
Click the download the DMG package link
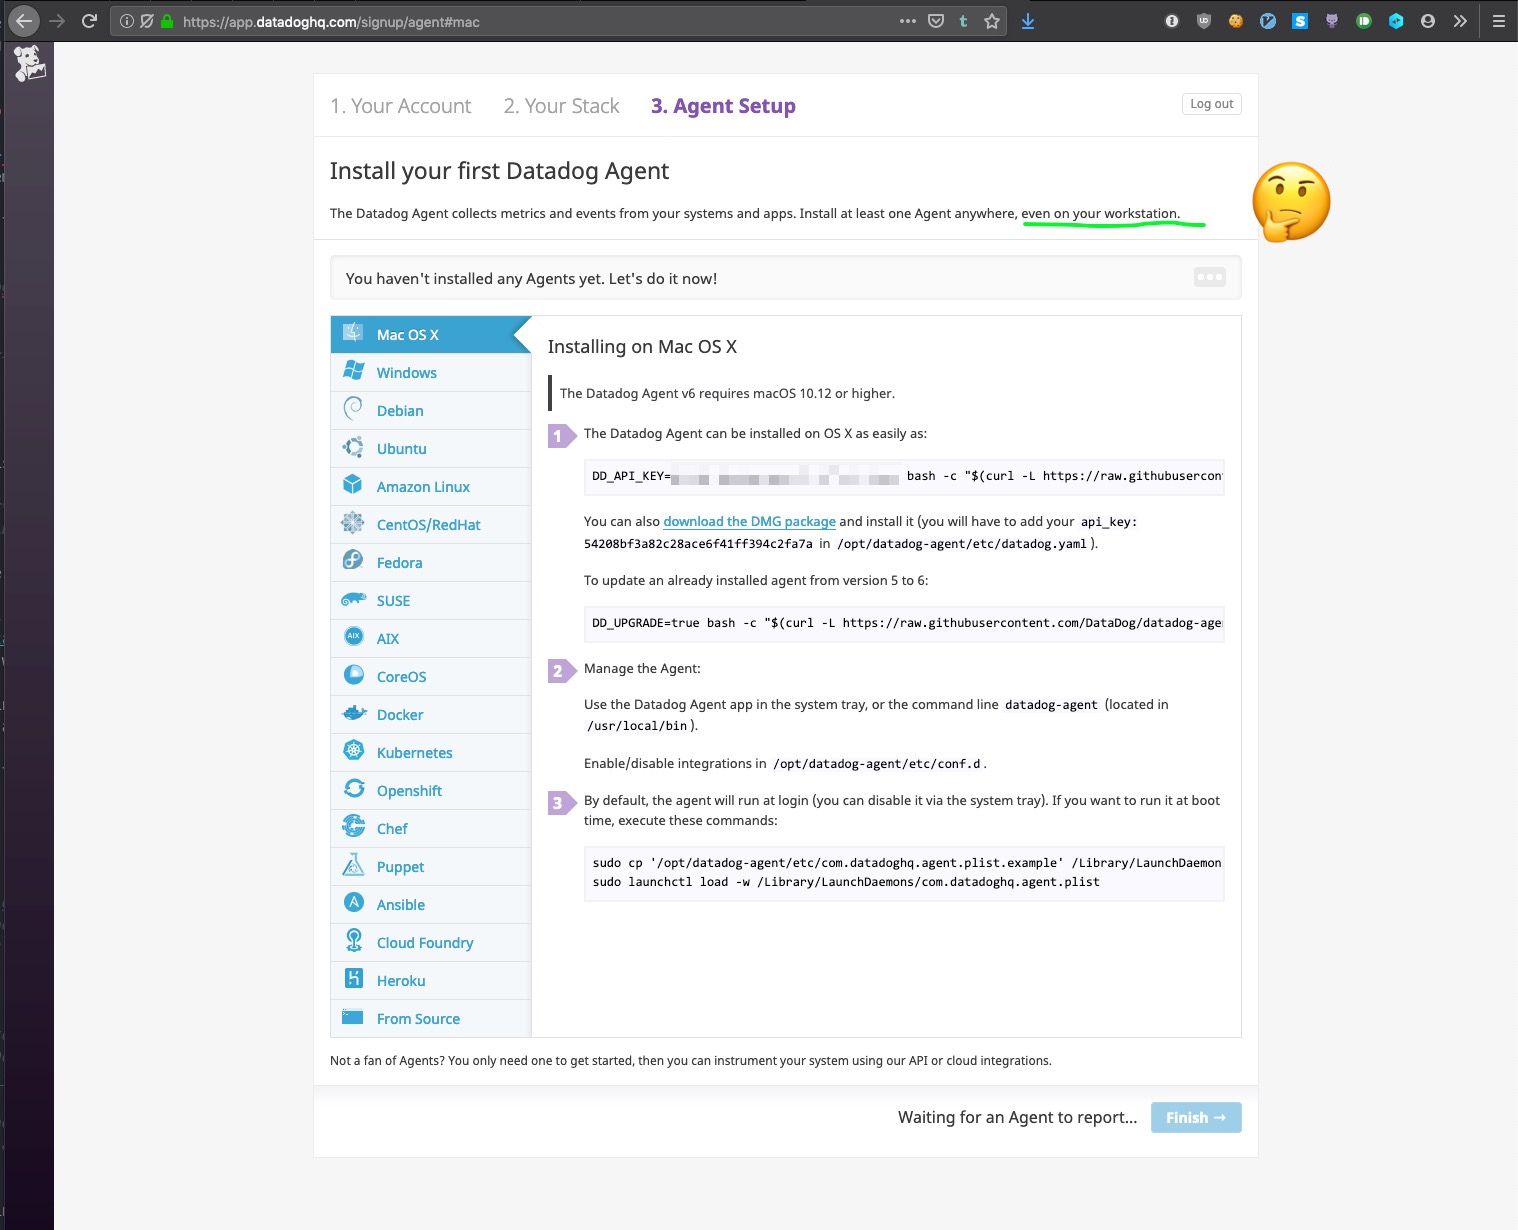click(750, 521)
